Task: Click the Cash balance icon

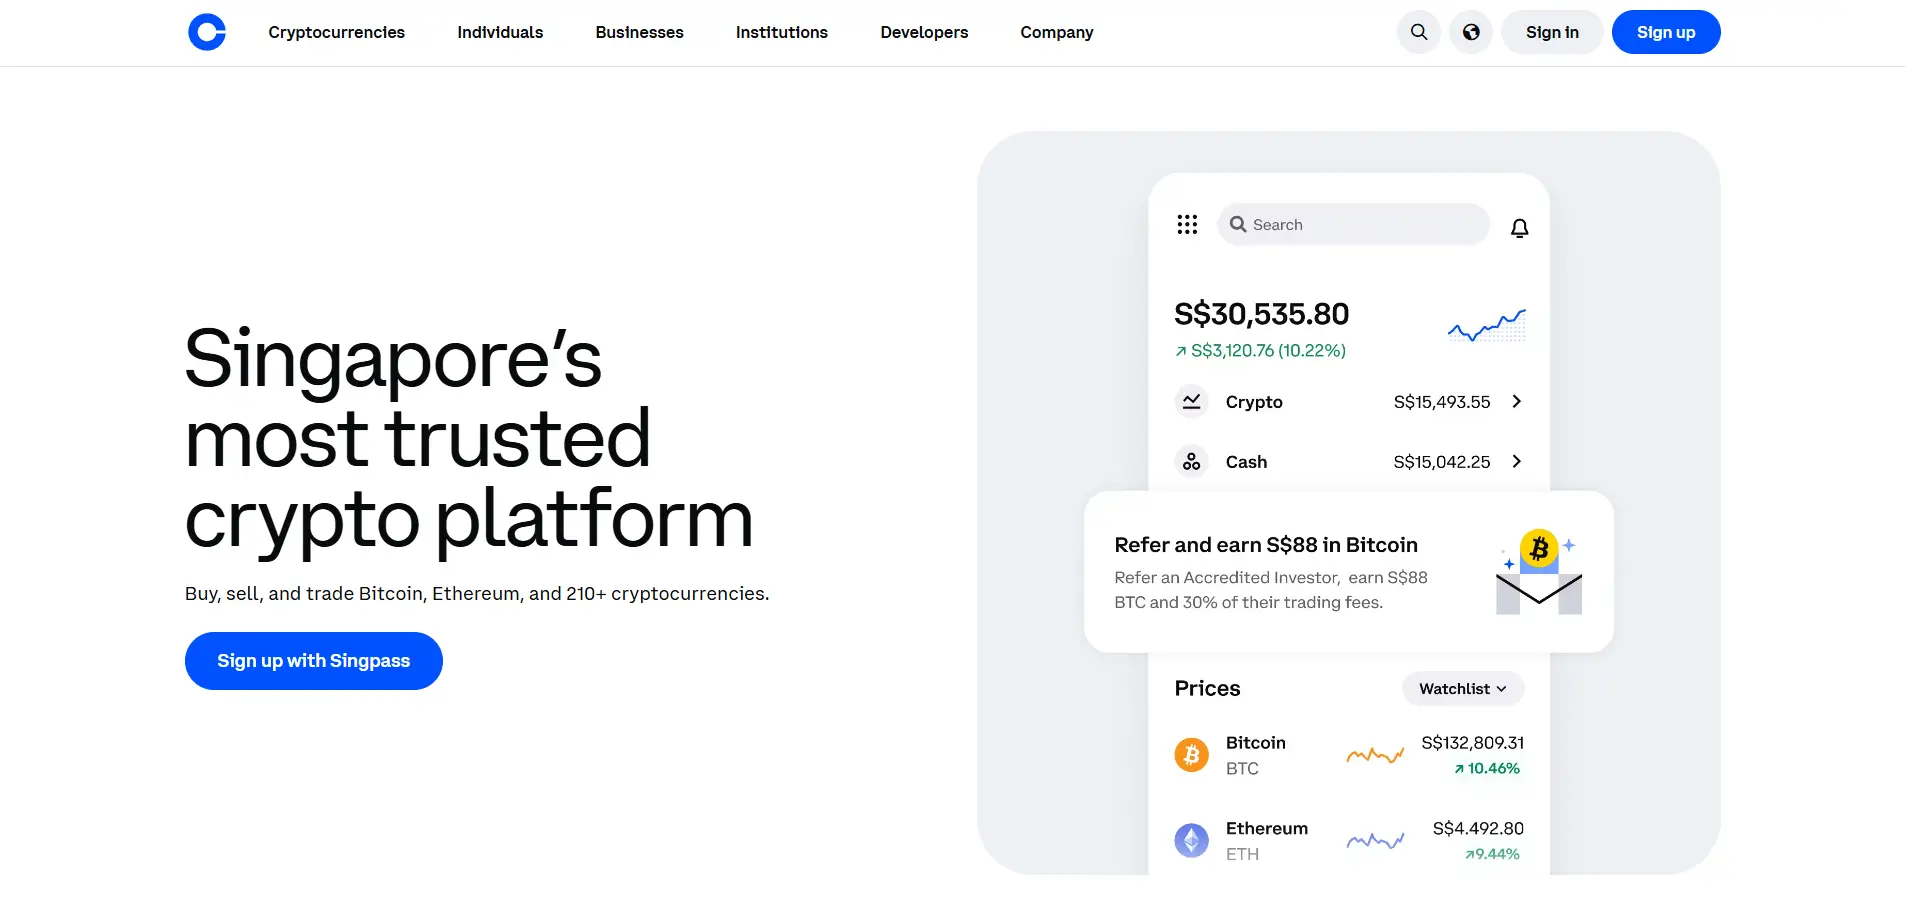Action: pyautogui.click(x=1191, y=462)
